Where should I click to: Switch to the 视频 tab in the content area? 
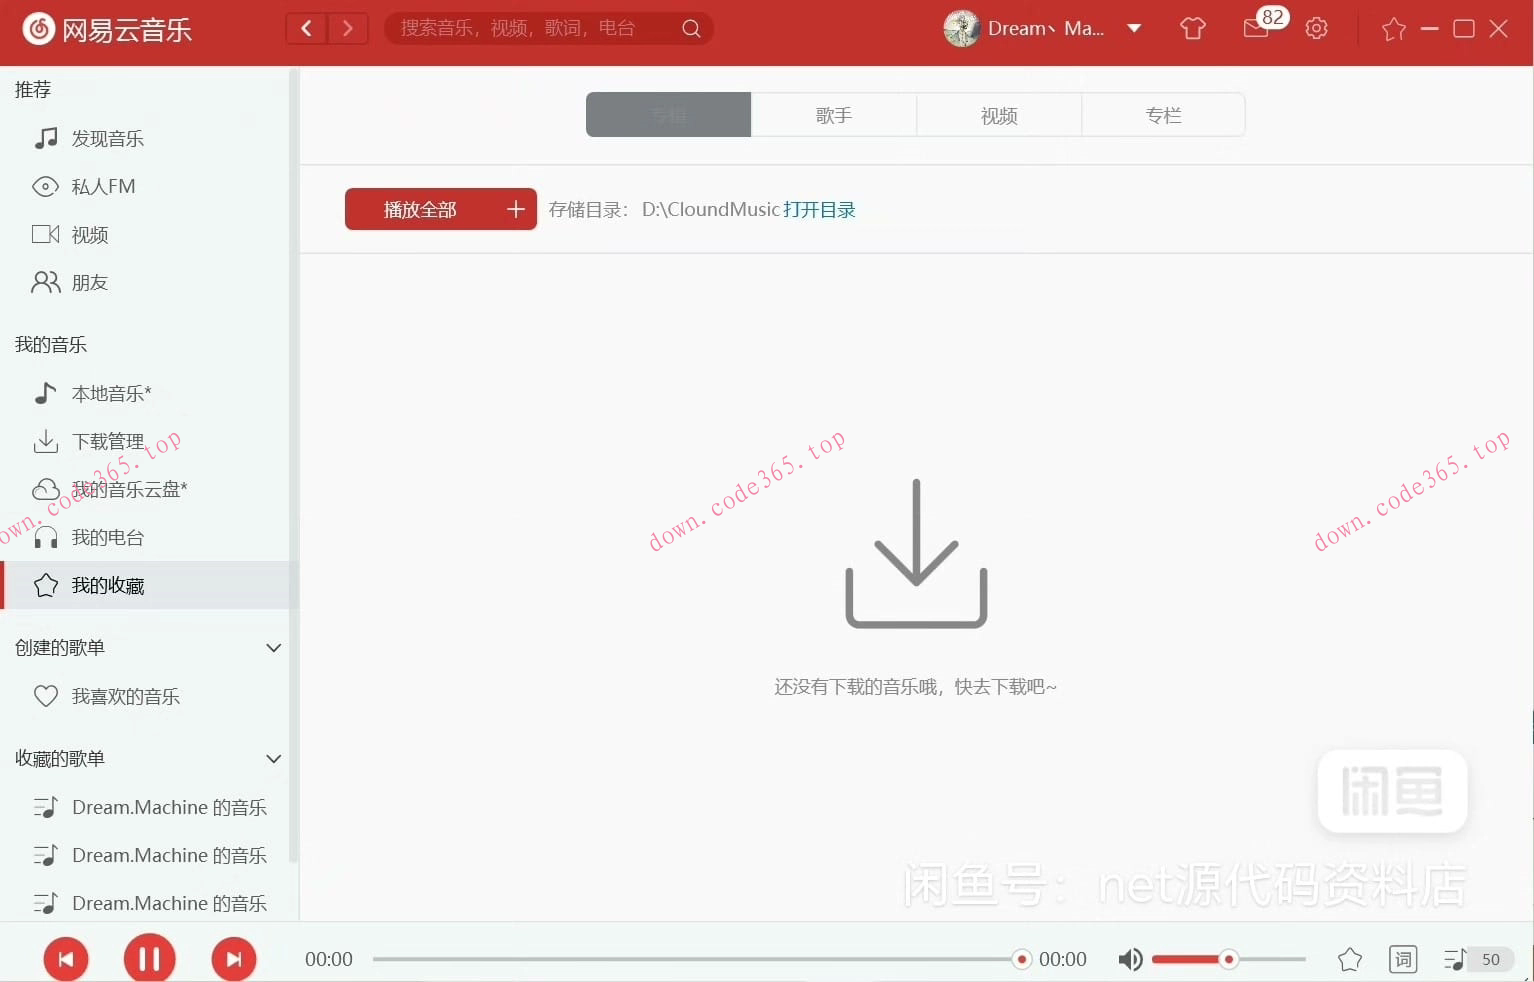pos(999,115)
